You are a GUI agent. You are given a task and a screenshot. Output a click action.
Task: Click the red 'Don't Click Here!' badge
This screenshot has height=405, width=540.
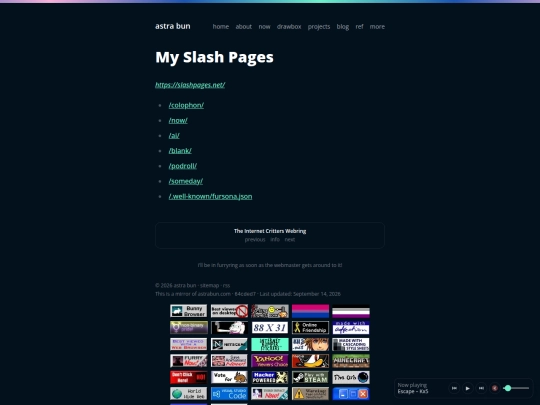coord(189,377)
